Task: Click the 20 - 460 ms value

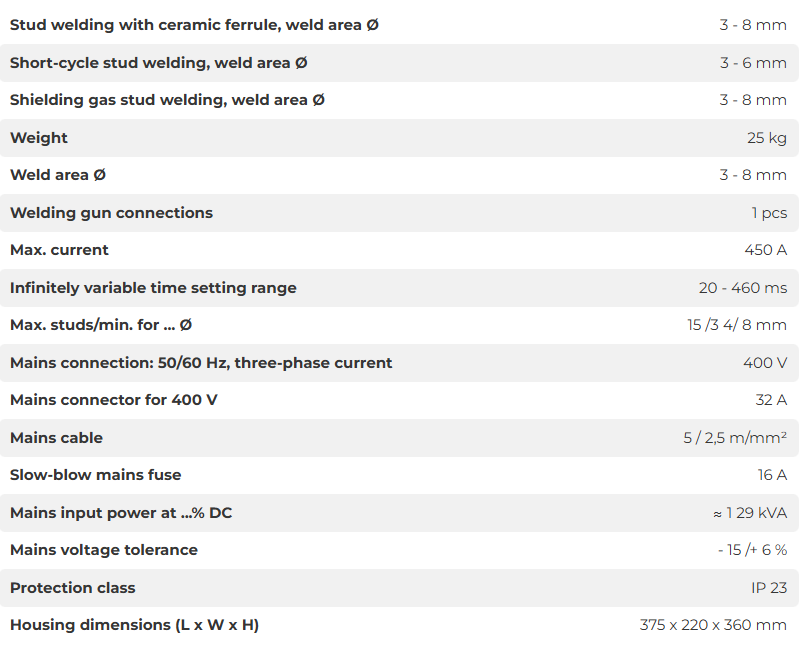Action: point(743,288)
